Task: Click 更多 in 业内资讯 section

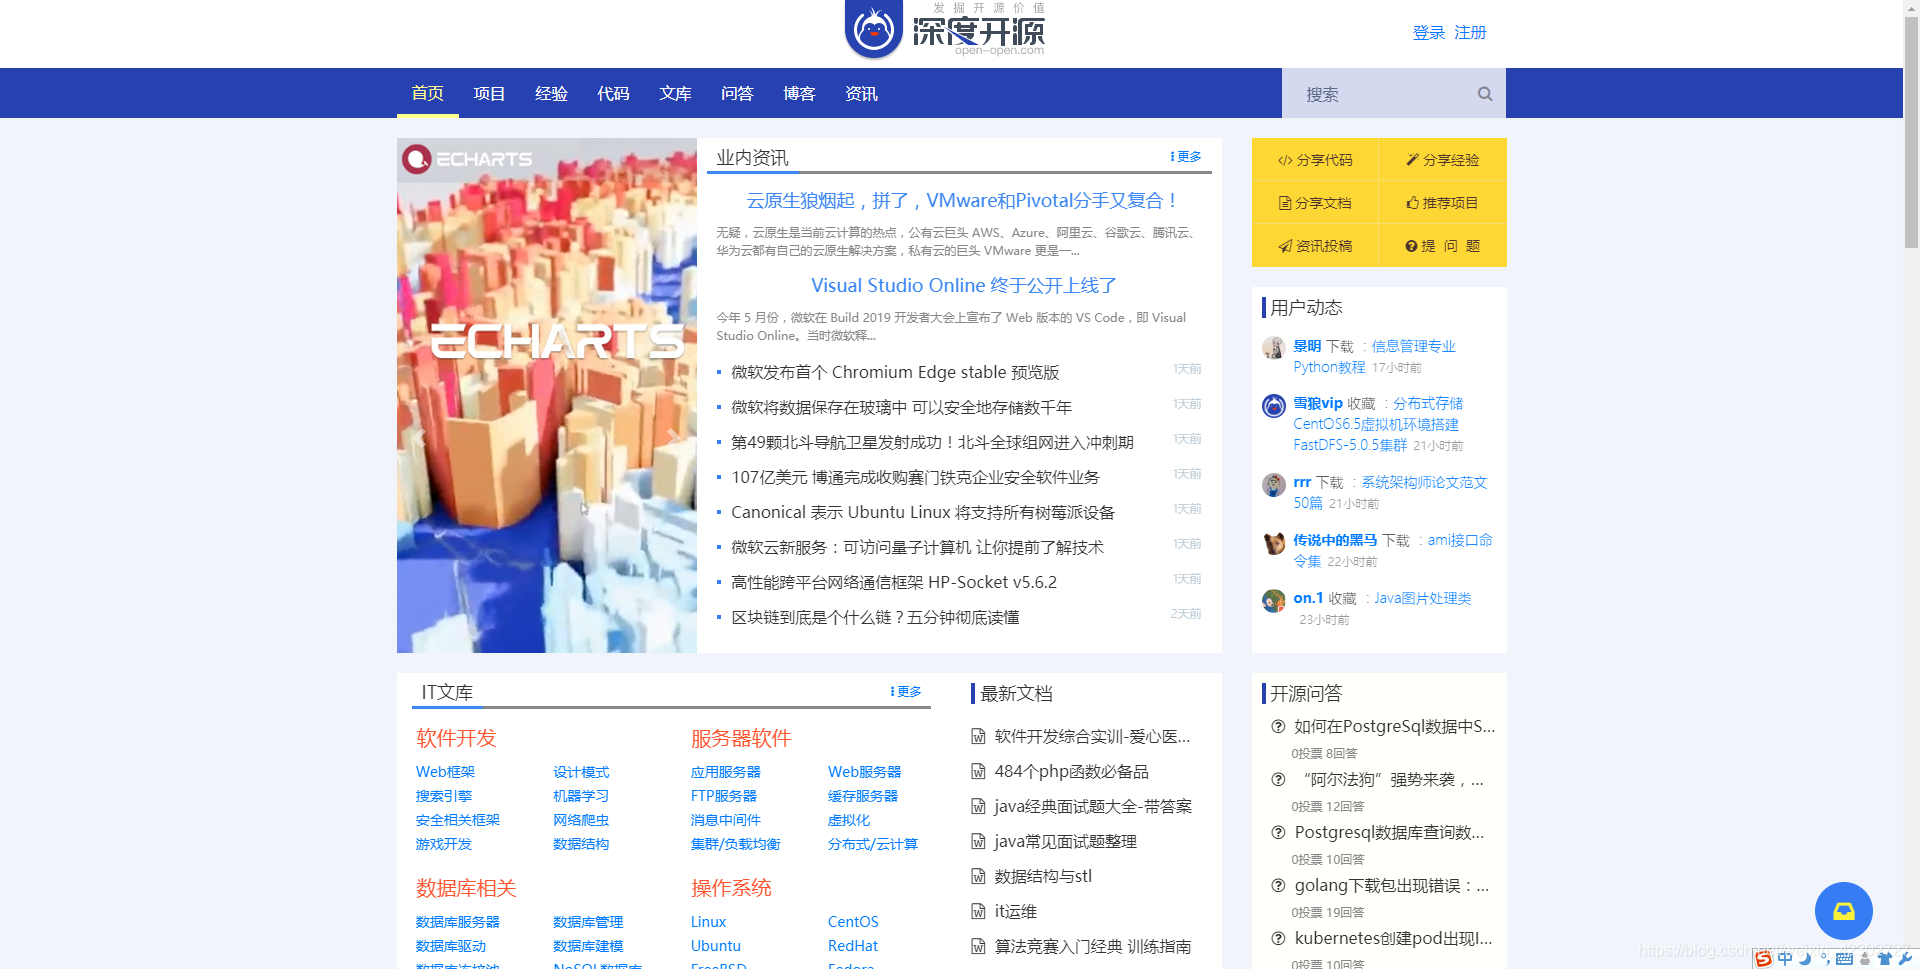Action: (x=1186, y=157)
